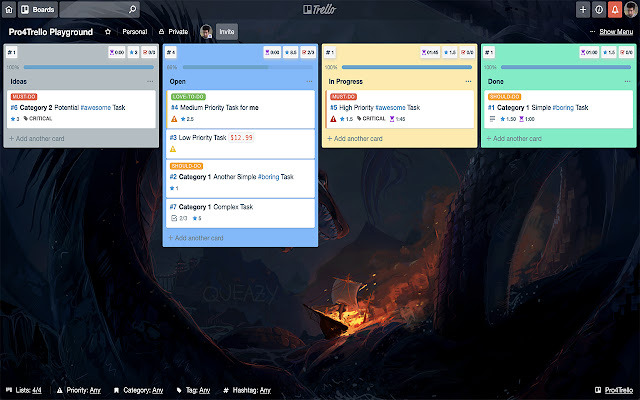640x400 pixels.
Task: Open the Personal team dropdown
Action: click(x=135, y=32)
